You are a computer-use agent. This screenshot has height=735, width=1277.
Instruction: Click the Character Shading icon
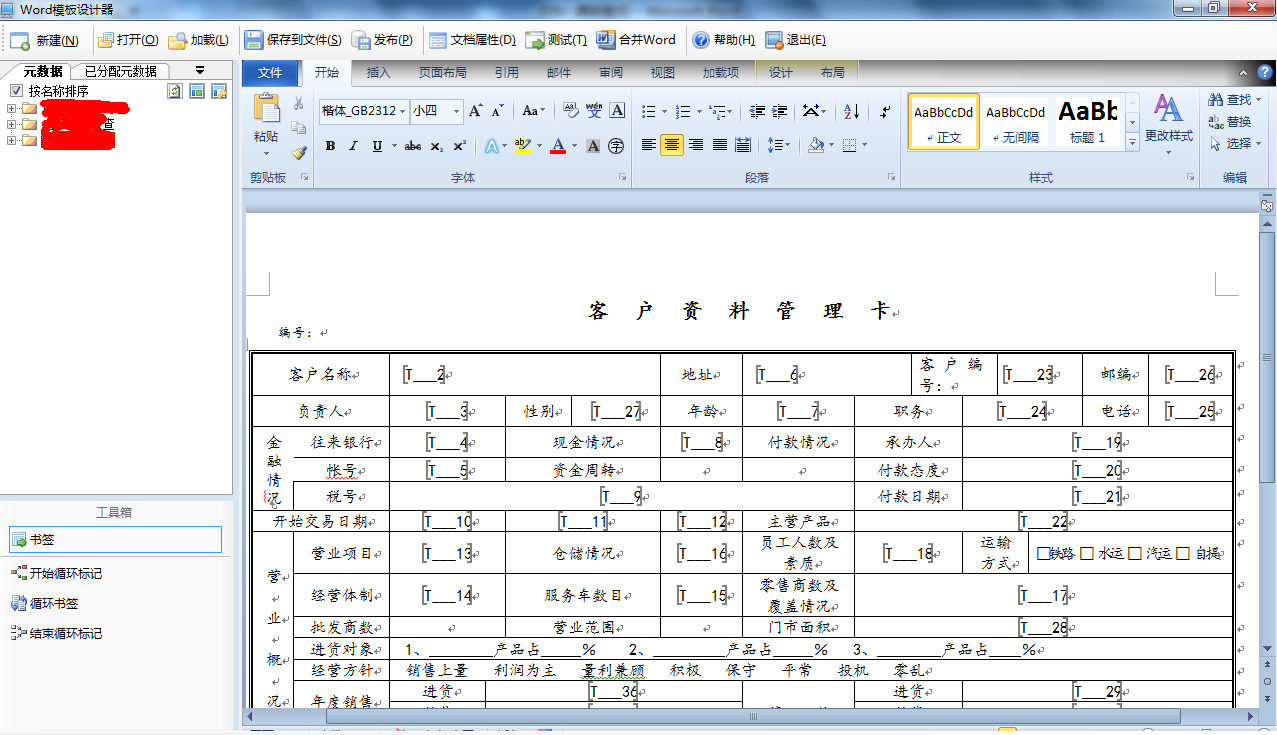[593, 146]
